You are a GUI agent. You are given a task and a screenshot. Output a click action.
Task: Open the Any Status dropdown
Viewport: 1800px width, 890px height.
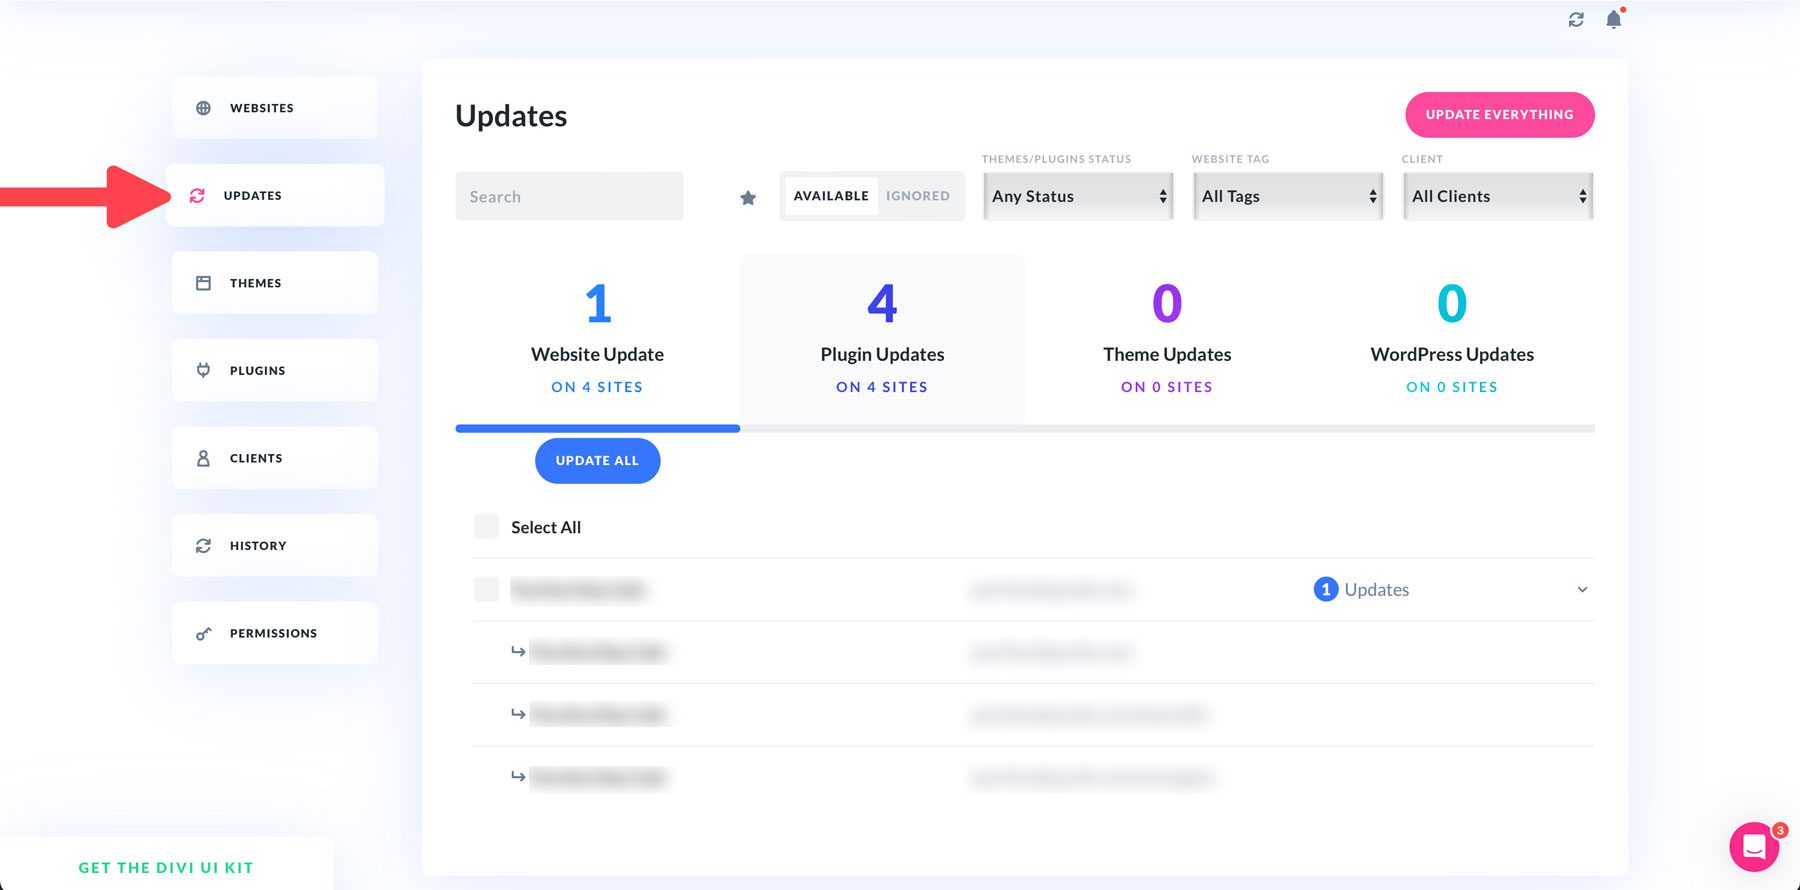point(1078,196)
